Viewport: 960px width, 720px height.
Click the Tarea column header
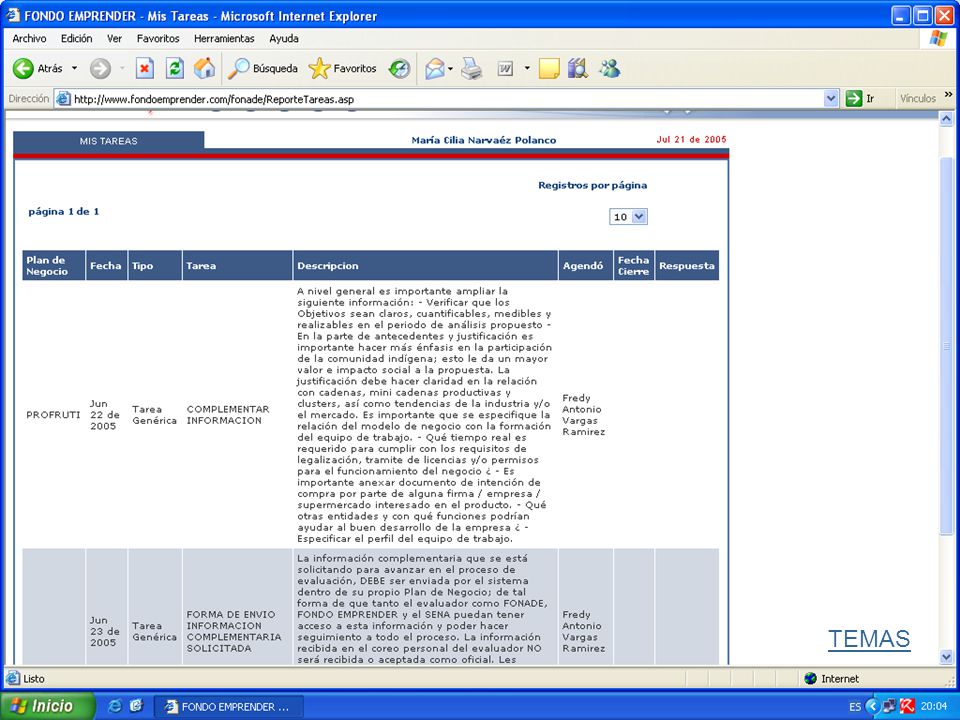coord(238,266)
